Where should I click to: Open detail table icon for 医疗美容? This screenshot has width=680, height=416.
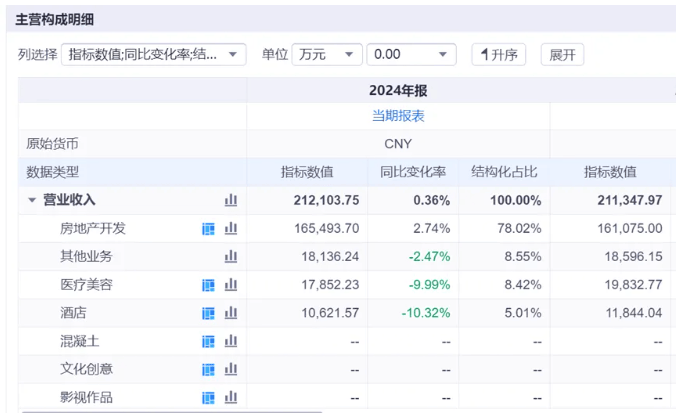[208, 285]
